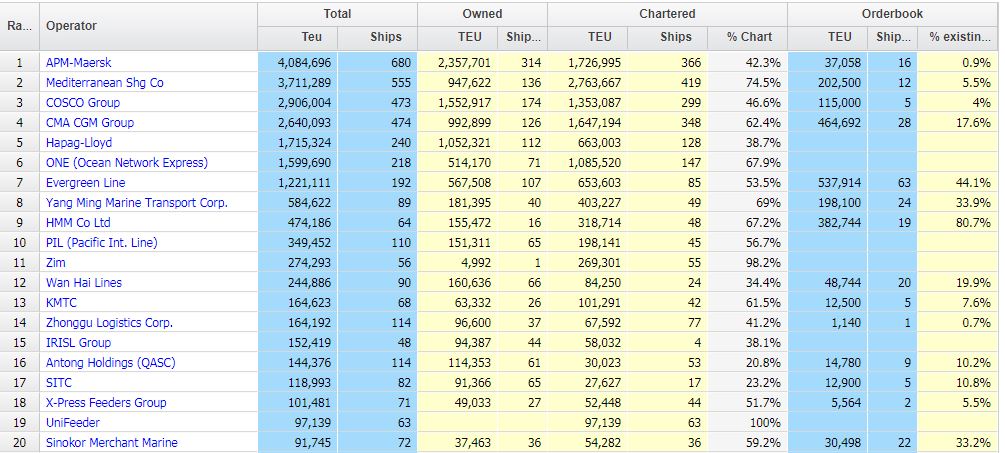
Task: Open the CMA CGM Group link
Action: coord(90,122)
